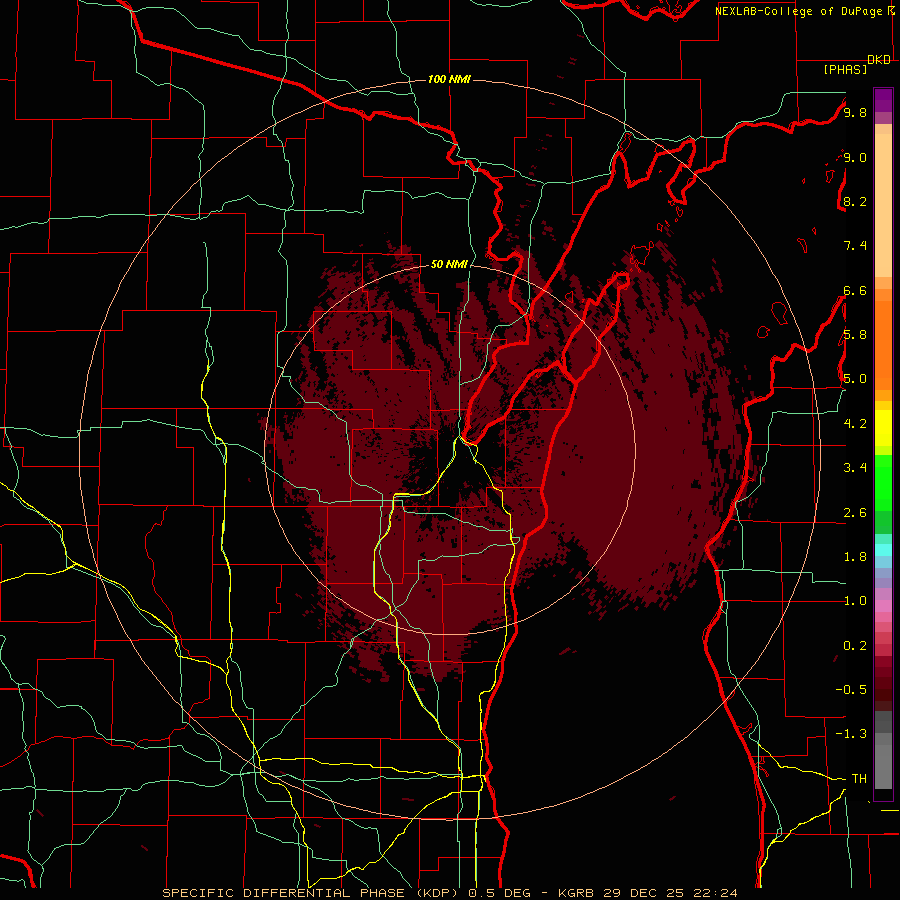
Task: Click the 7.4 legend value
Action: 855,246
